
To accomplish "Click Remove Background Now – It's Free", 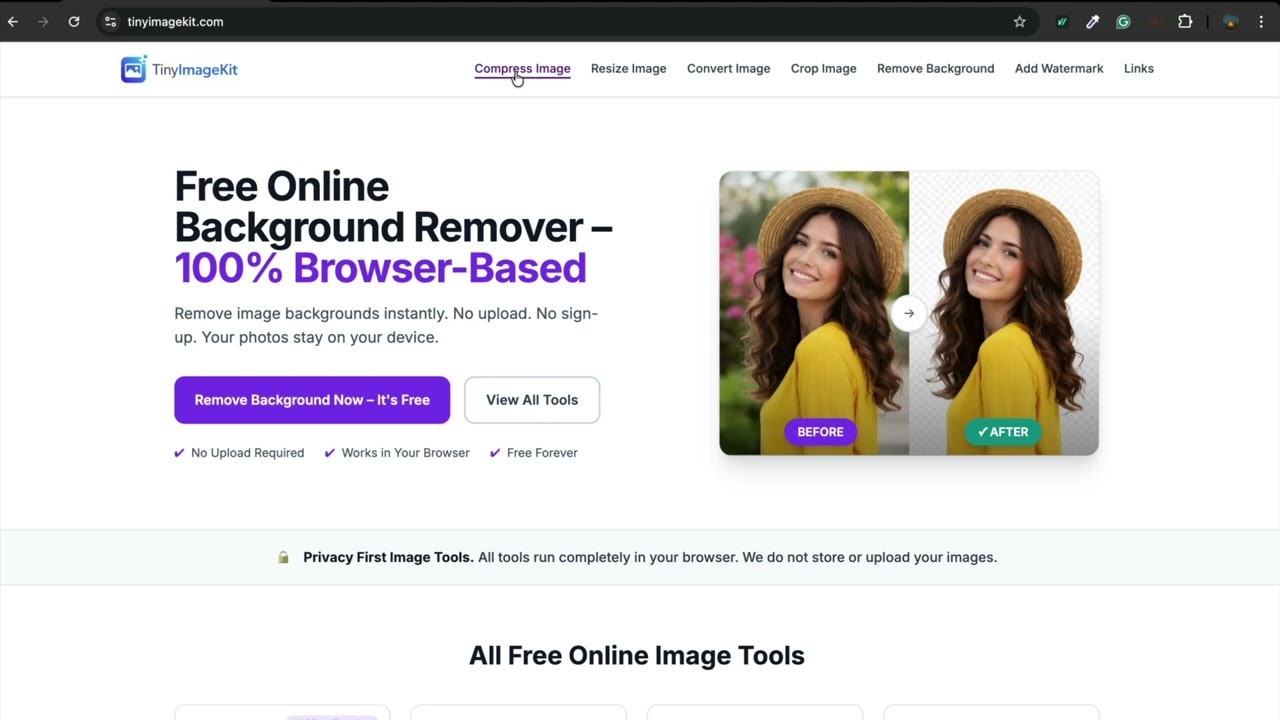I will (311, 400).
